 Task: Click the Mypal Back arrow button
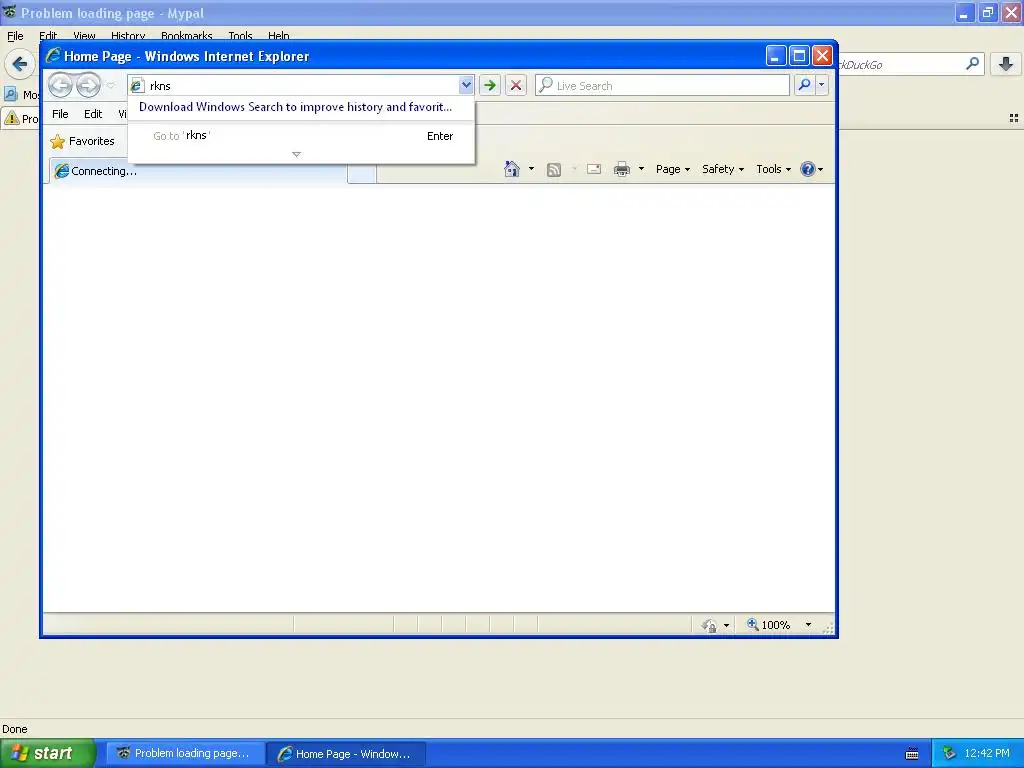[x=20, y=64]
